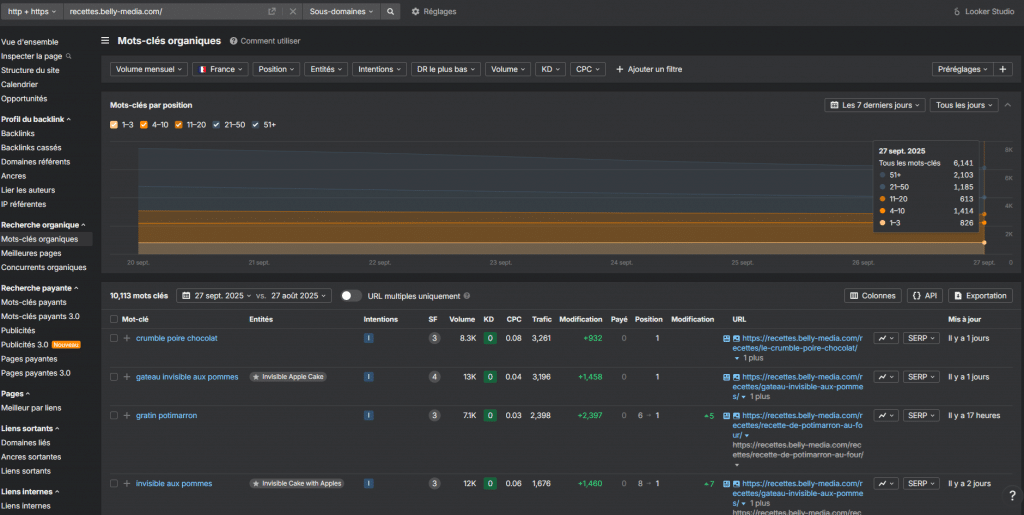Open the Les 7 derniers jours date dropdown
Screen dimensions: 1024x515
coord(874,105)
